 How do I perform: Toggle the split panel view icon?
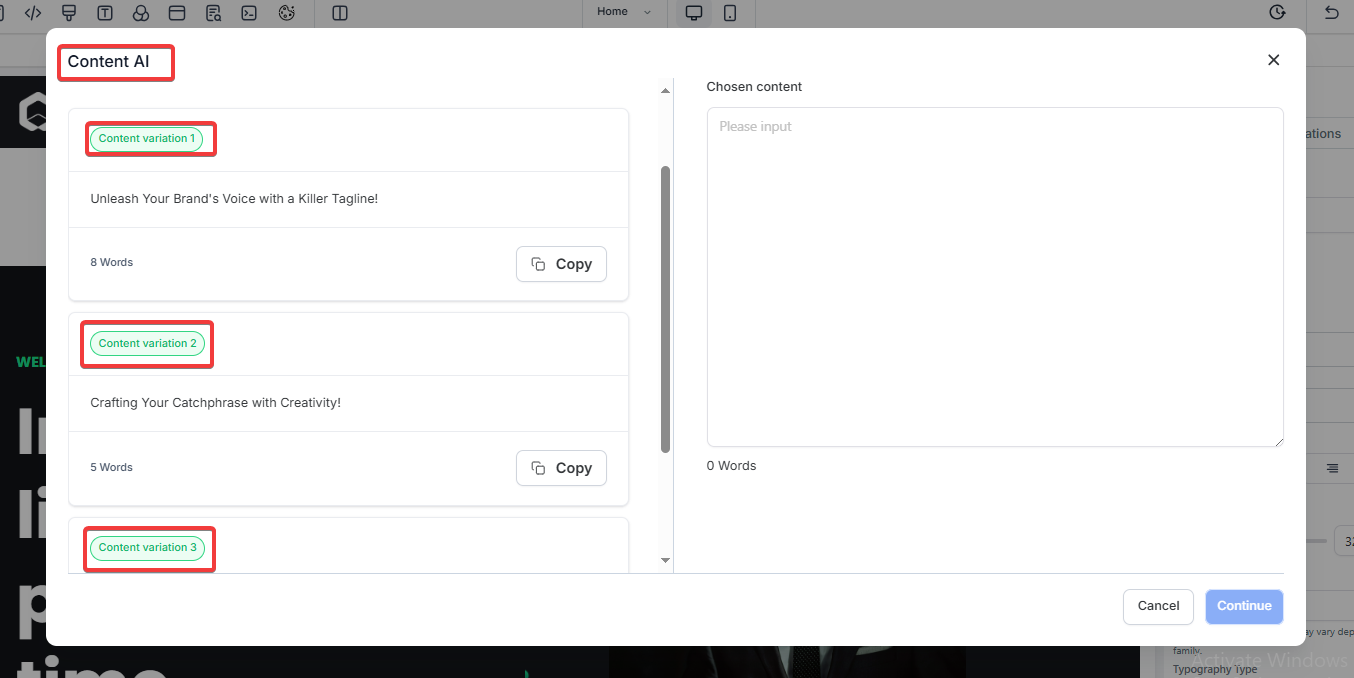pos(340,13)
